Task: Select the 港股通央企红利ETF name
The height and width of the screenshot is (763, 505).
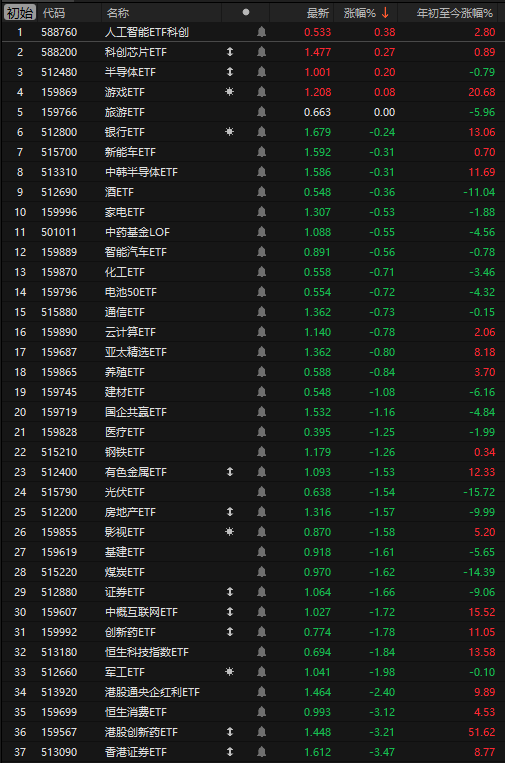Action: 152,692
